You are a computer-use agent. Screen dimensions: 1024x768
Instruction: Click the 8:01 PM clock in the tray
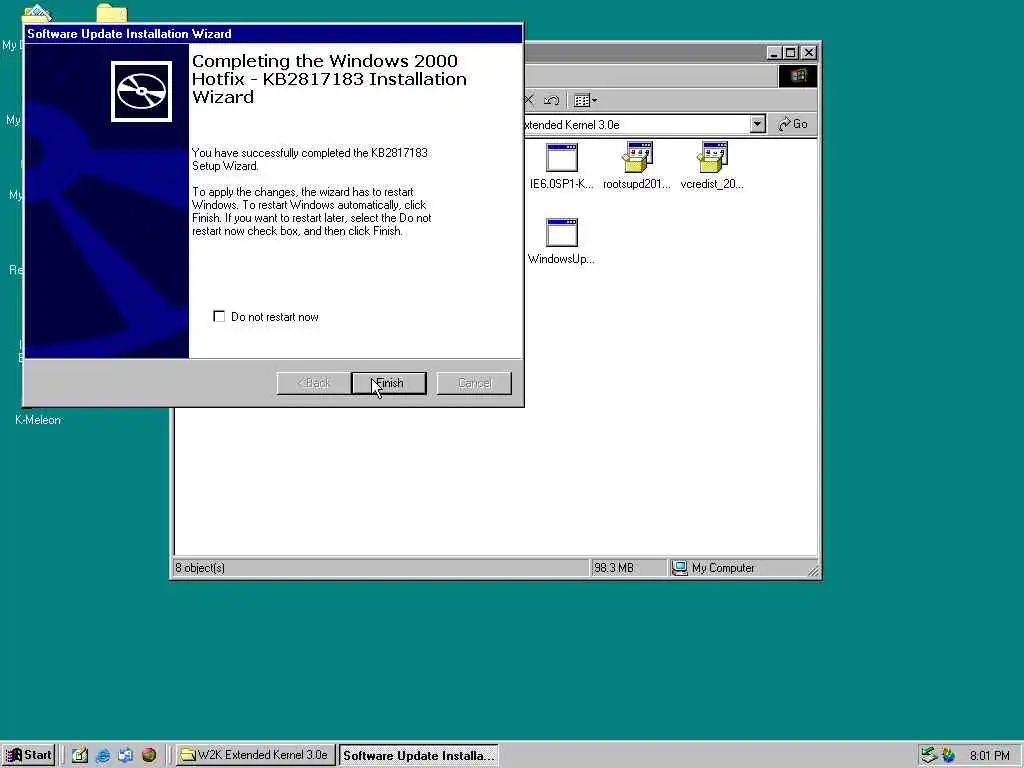(x=989, y=756)
